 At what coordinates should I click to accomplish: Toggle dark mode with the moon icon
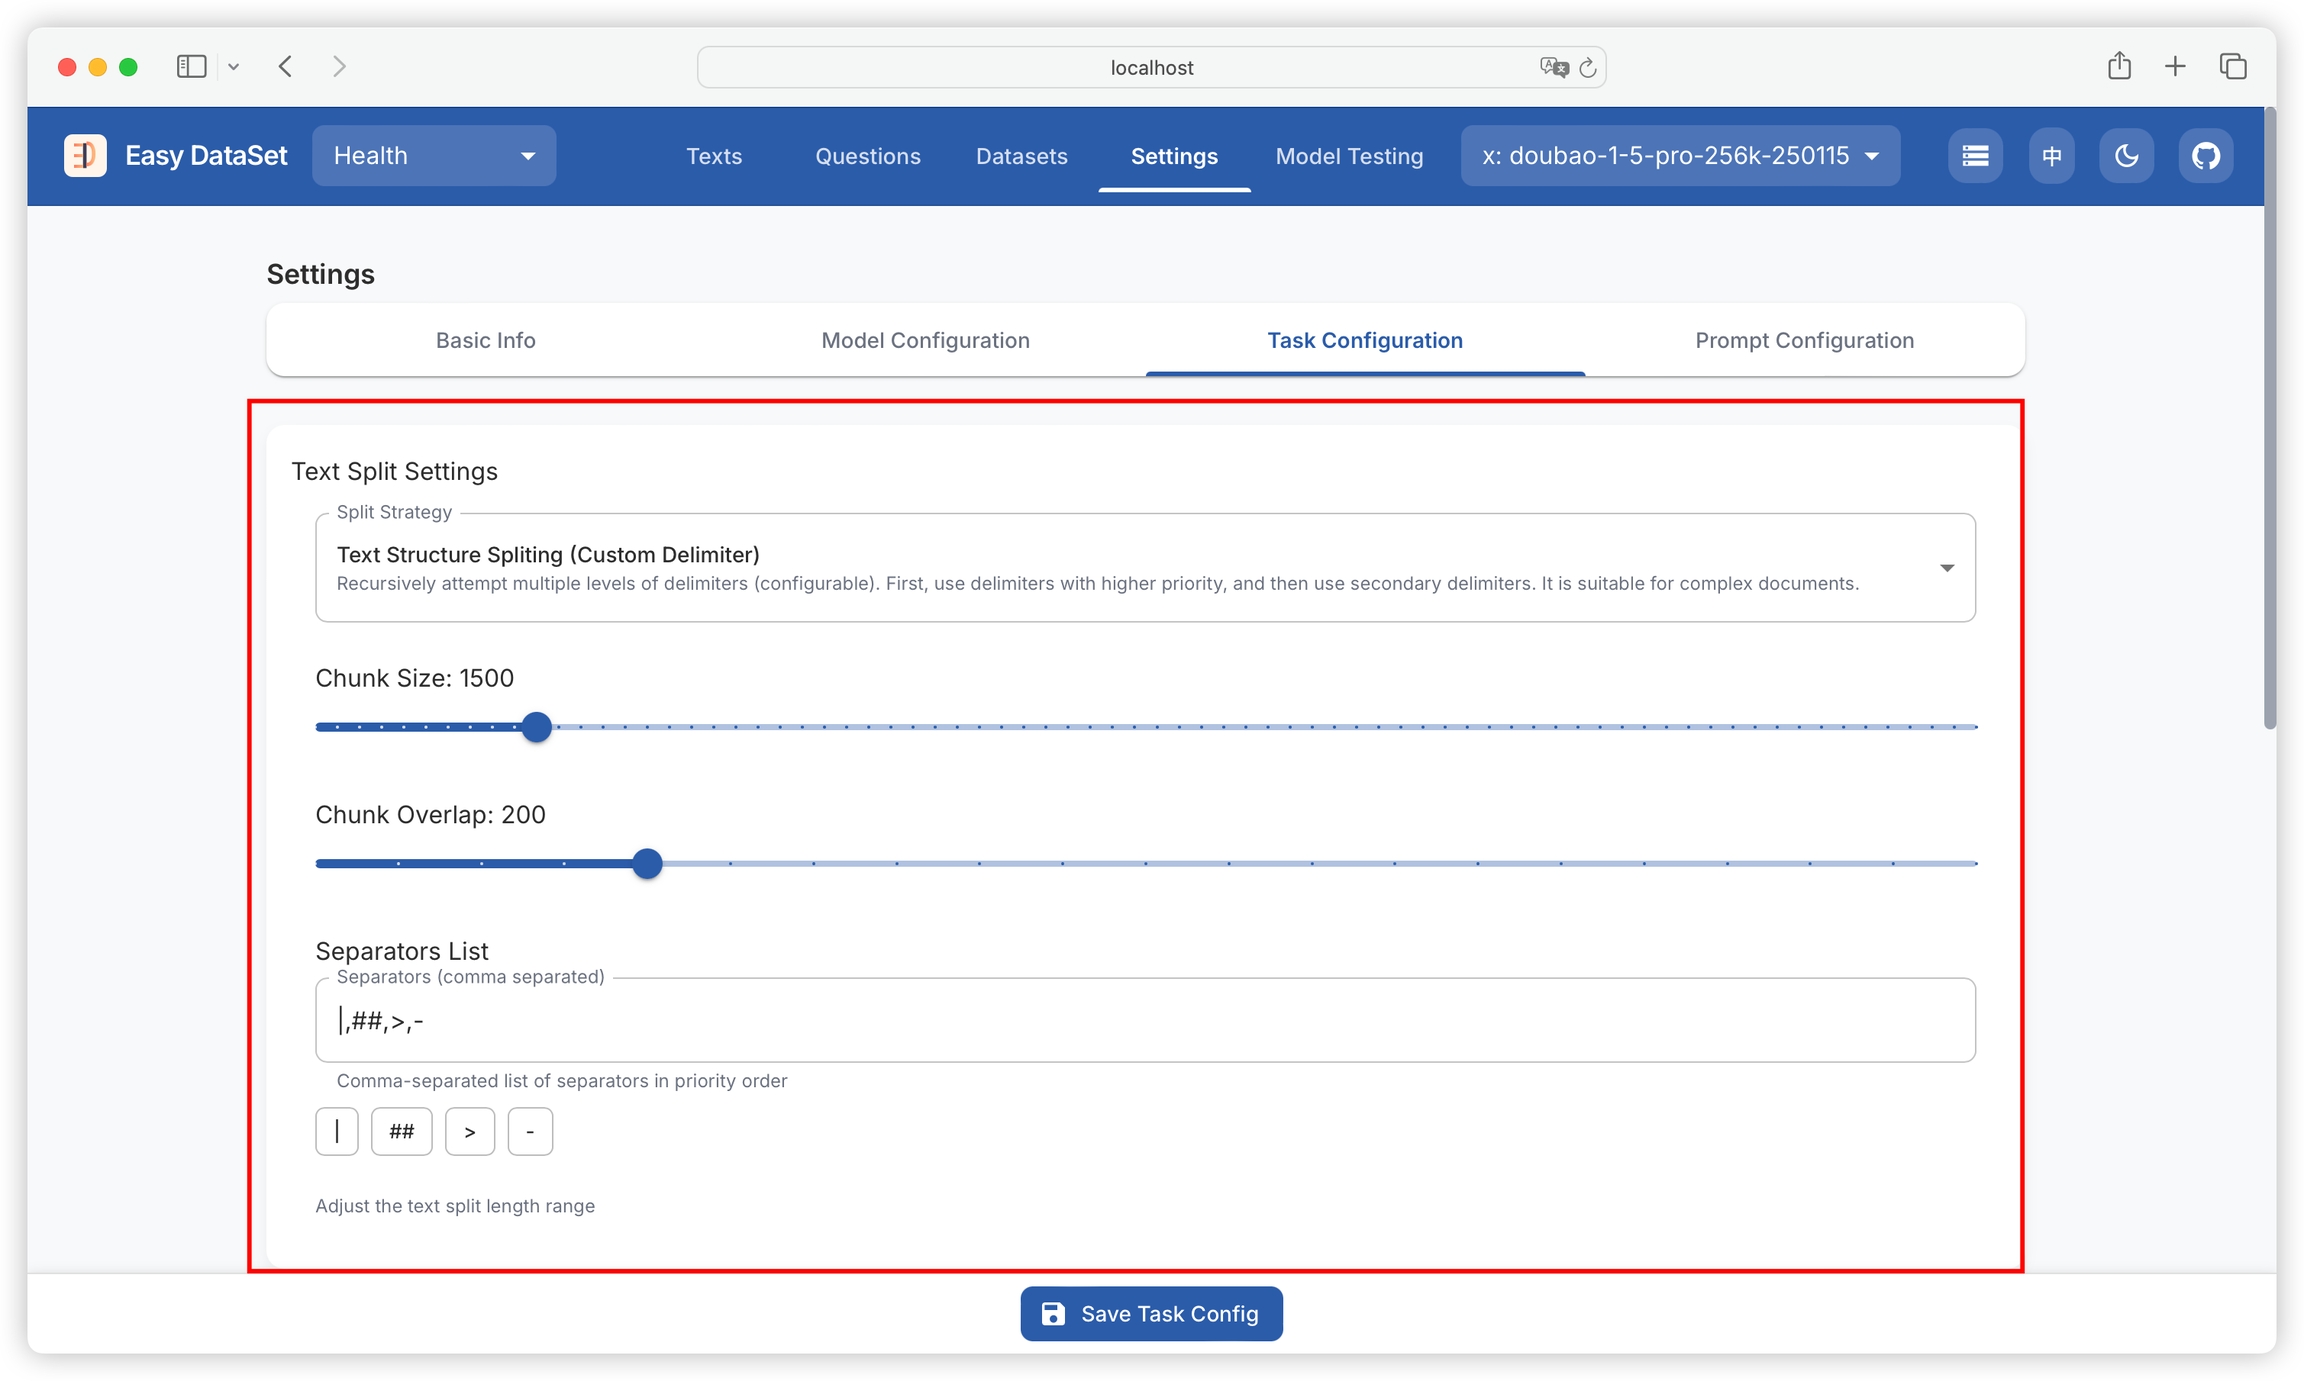tap(2127, 156)
